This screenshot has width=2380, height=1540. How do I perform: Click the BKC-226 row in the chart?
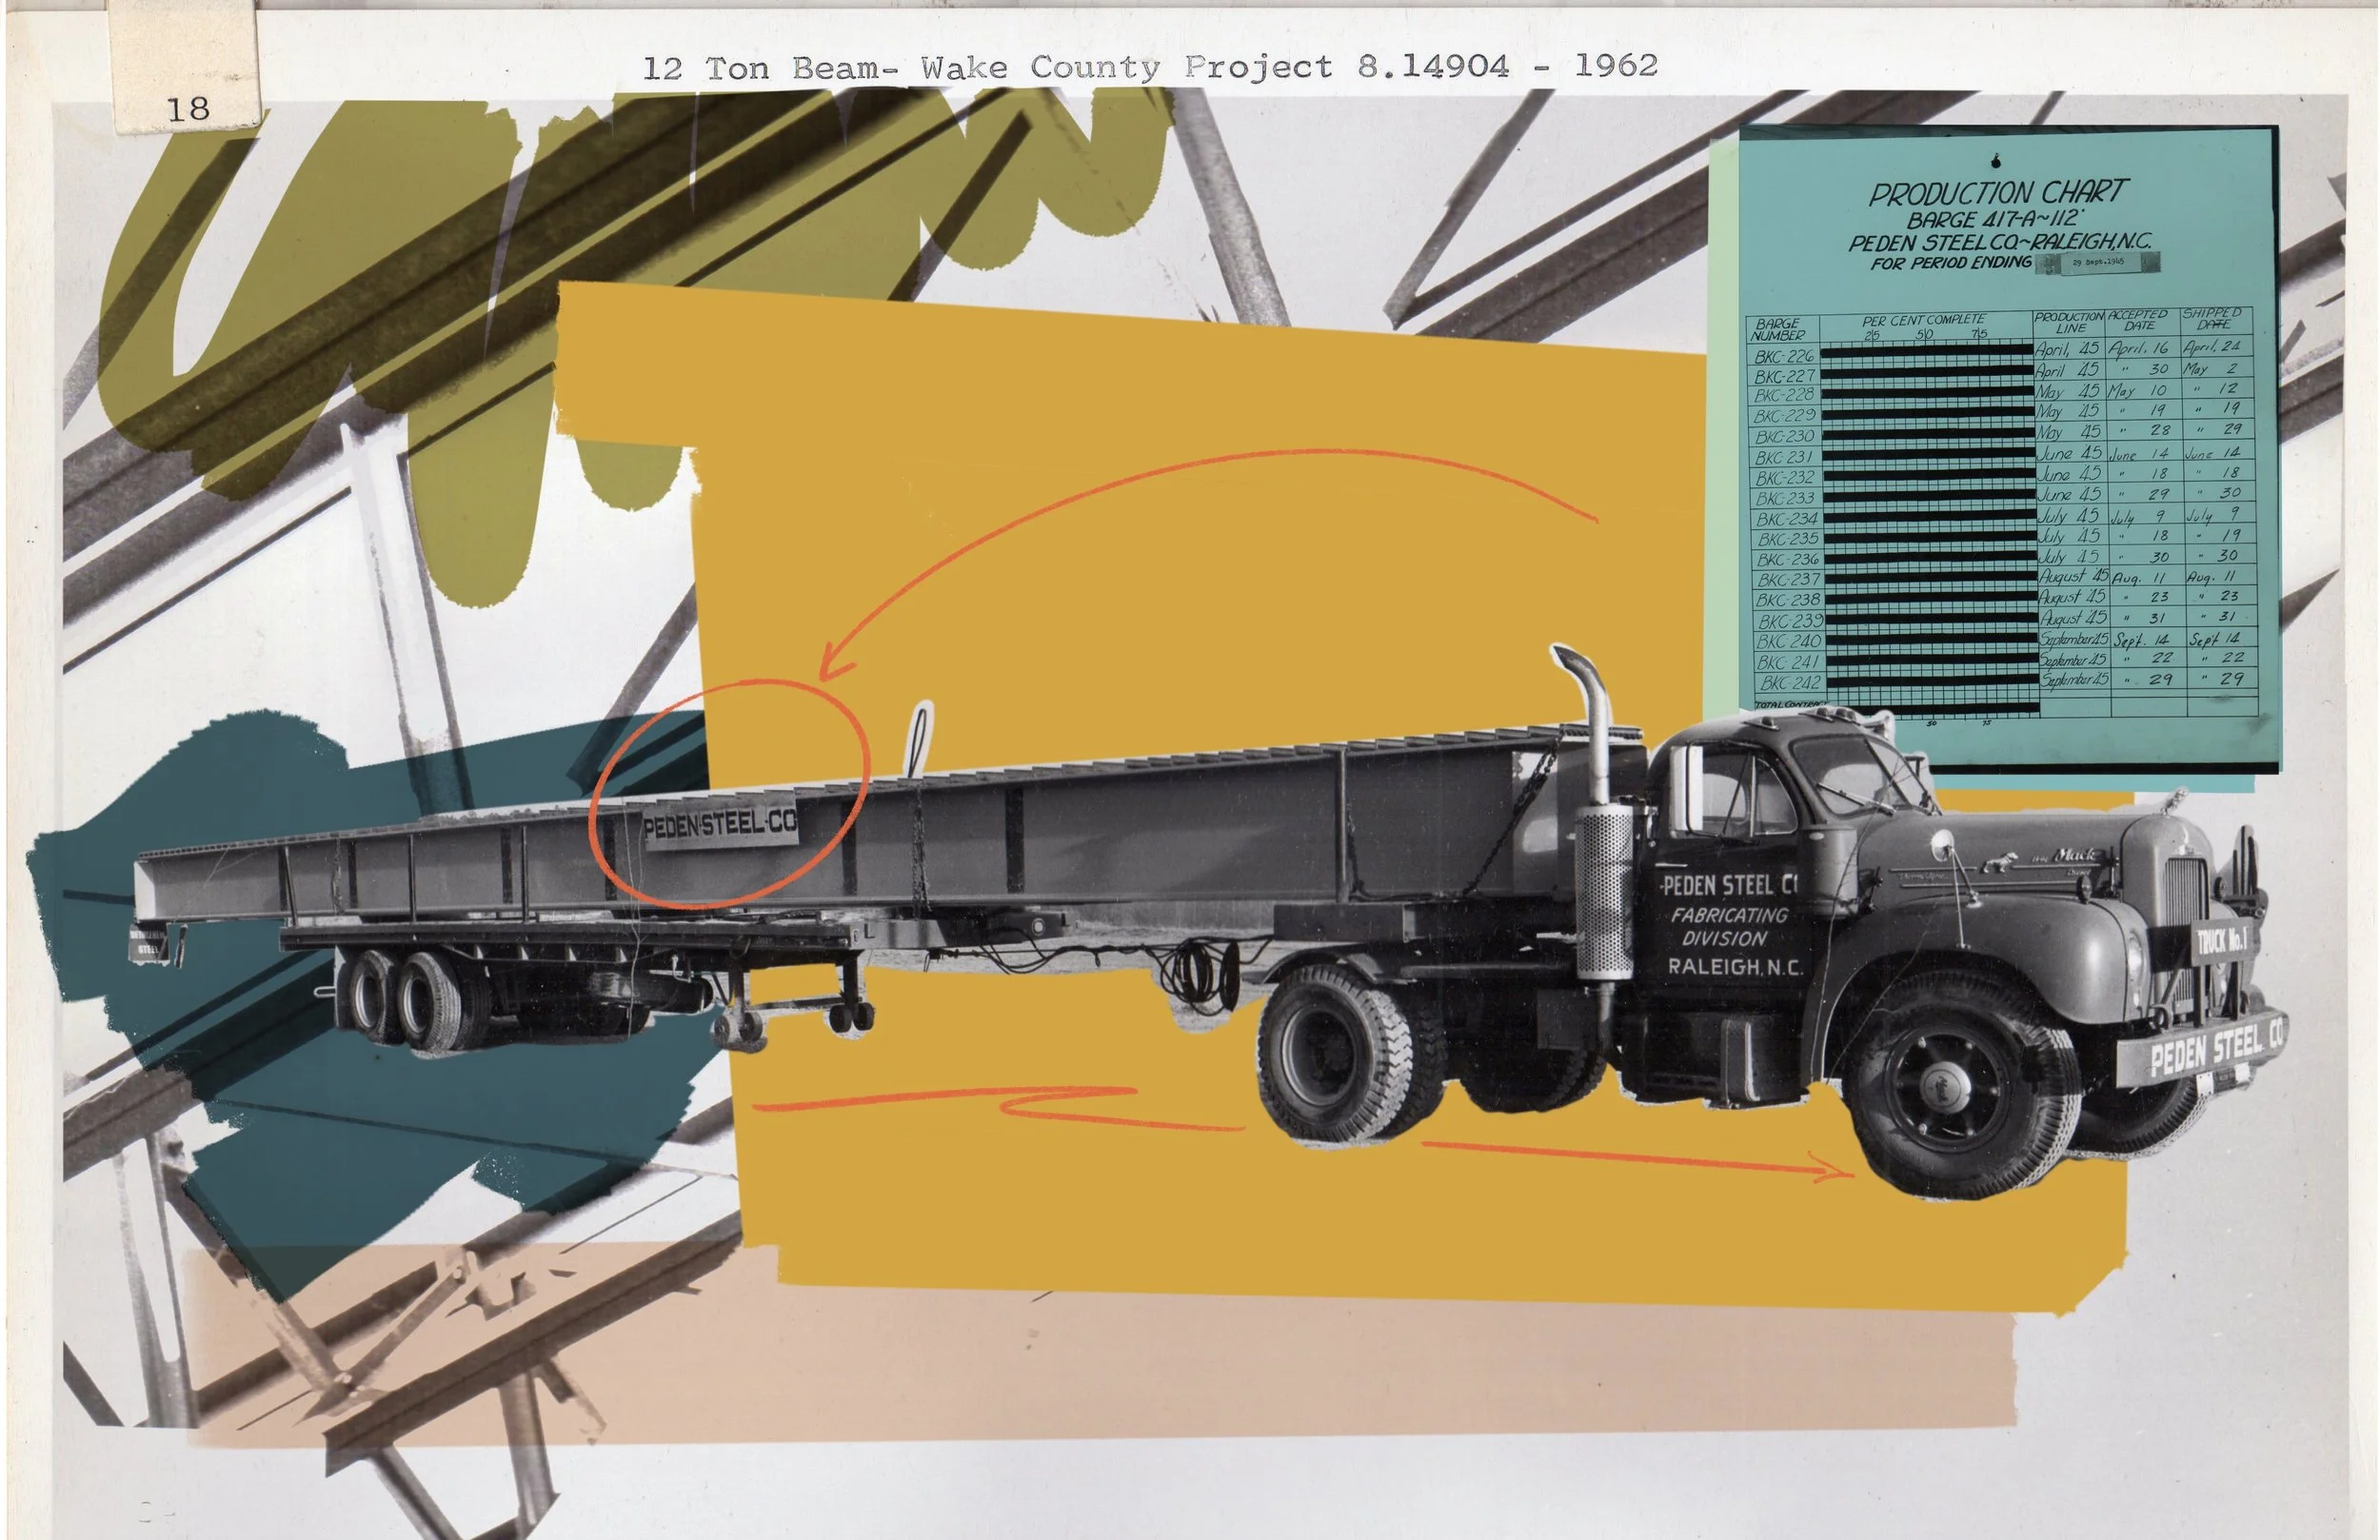(1785, 355)
